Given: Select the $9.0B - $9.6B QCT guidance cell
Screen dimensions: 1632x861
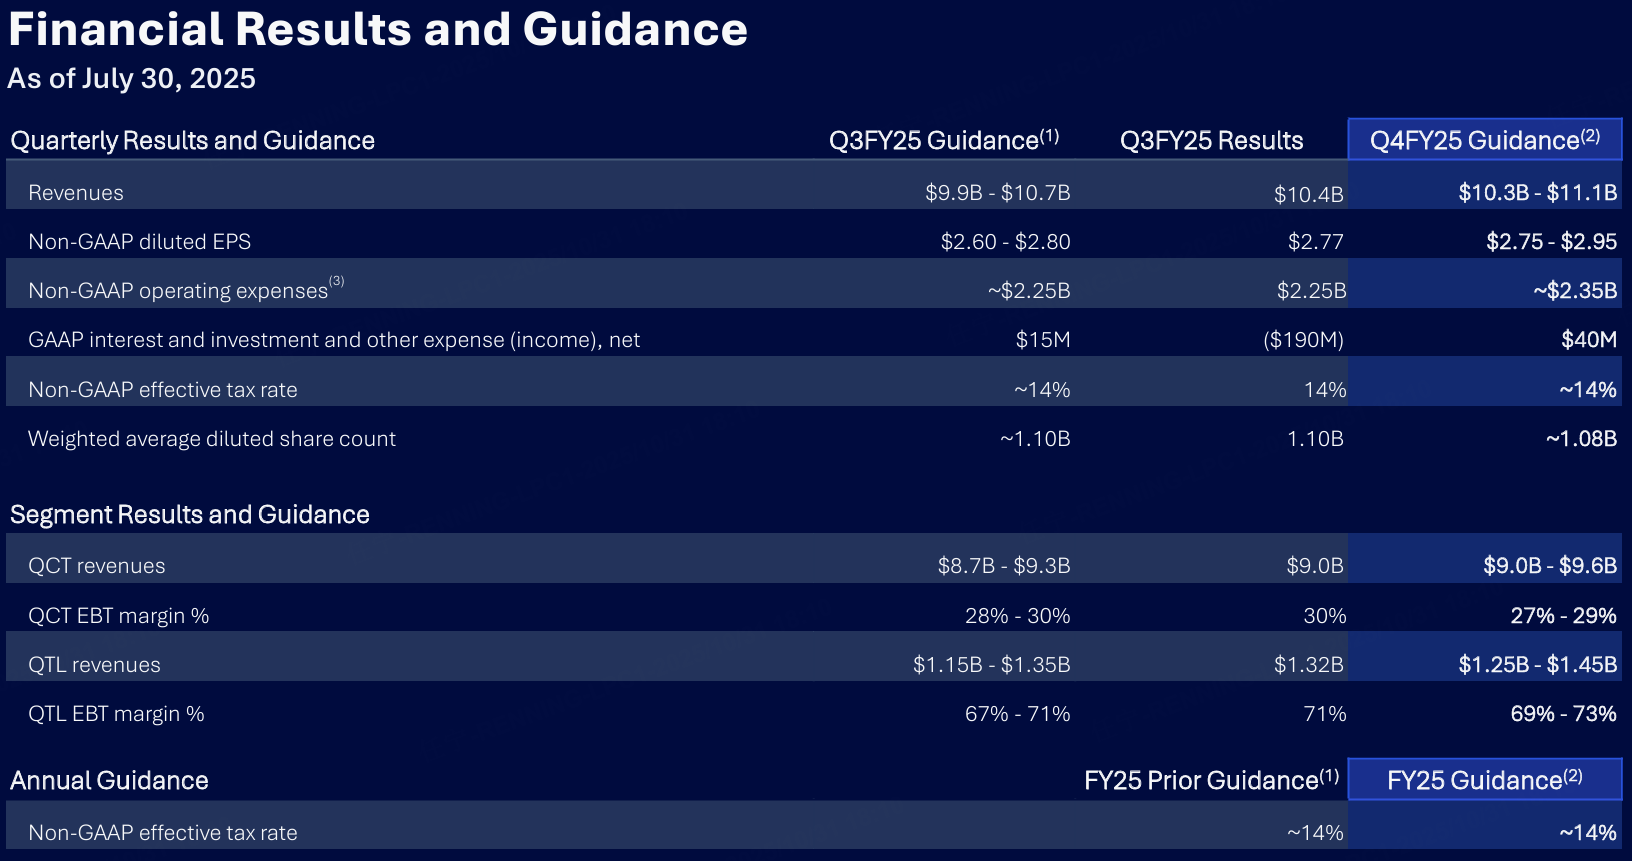Looking at the screenshot, I should 1549,566.
